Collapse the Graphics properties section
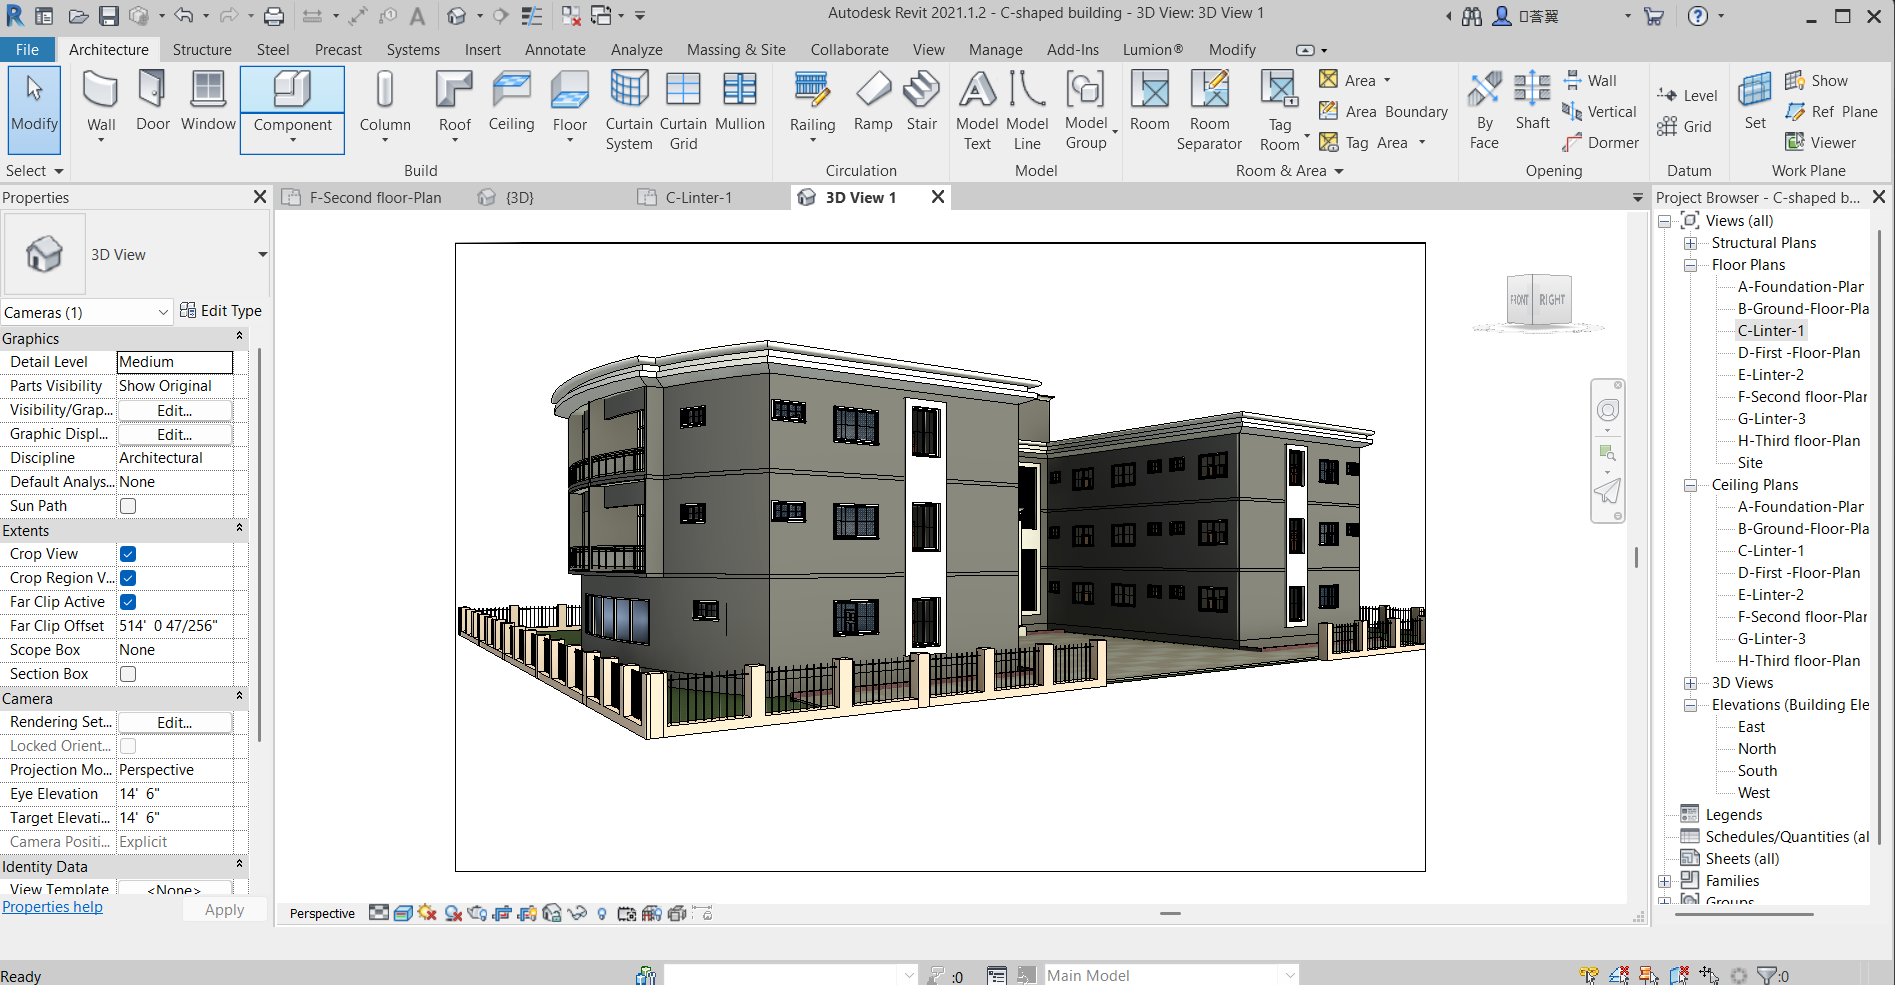Screen dimensions: 1895x985 [x=239, y=338]
